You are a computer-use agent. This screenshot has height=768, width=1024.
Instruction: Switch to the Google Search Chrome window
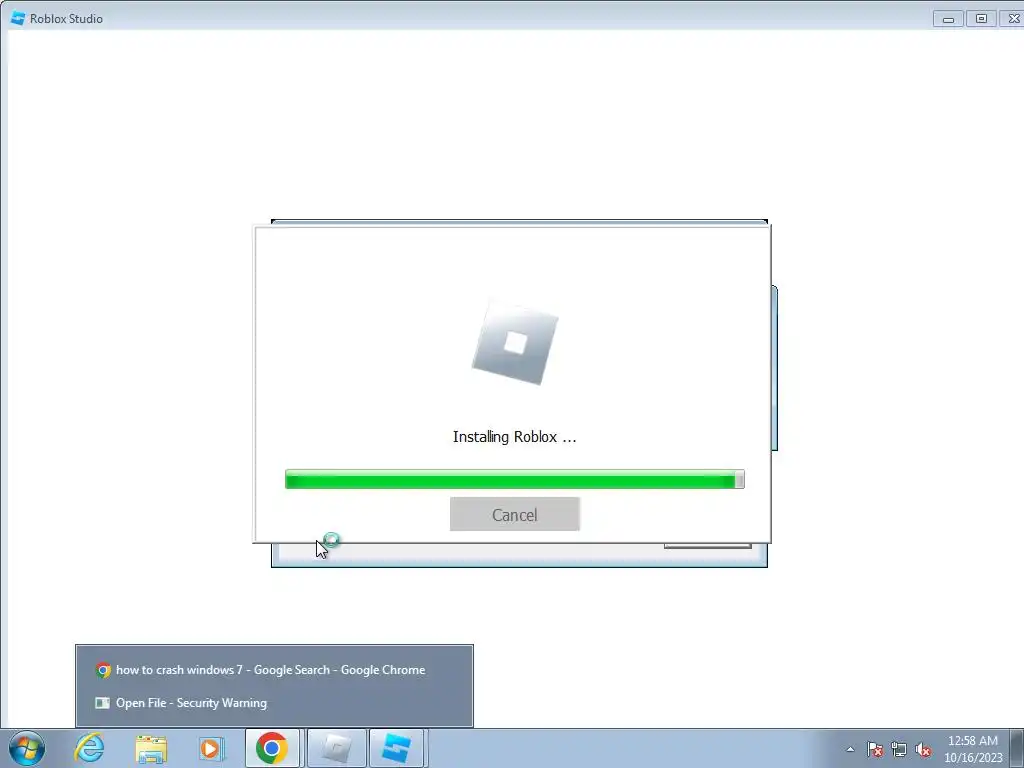pyautogui.click(x=274, y=670)
